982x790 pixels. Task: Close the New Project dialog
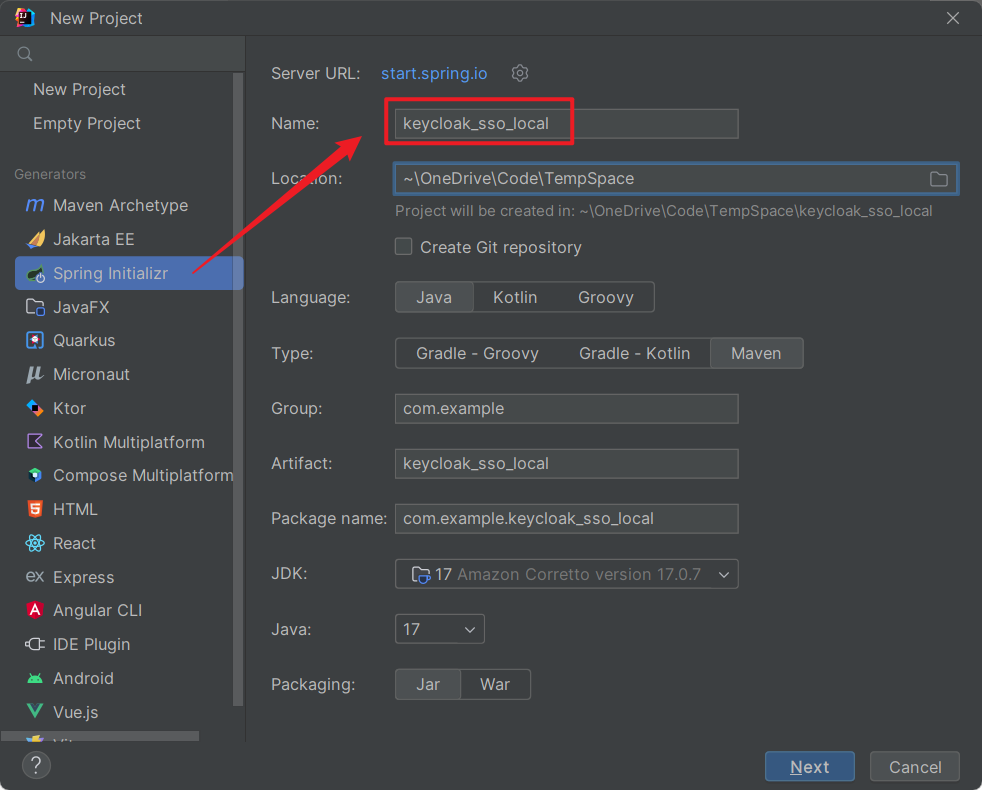point(953,18)
